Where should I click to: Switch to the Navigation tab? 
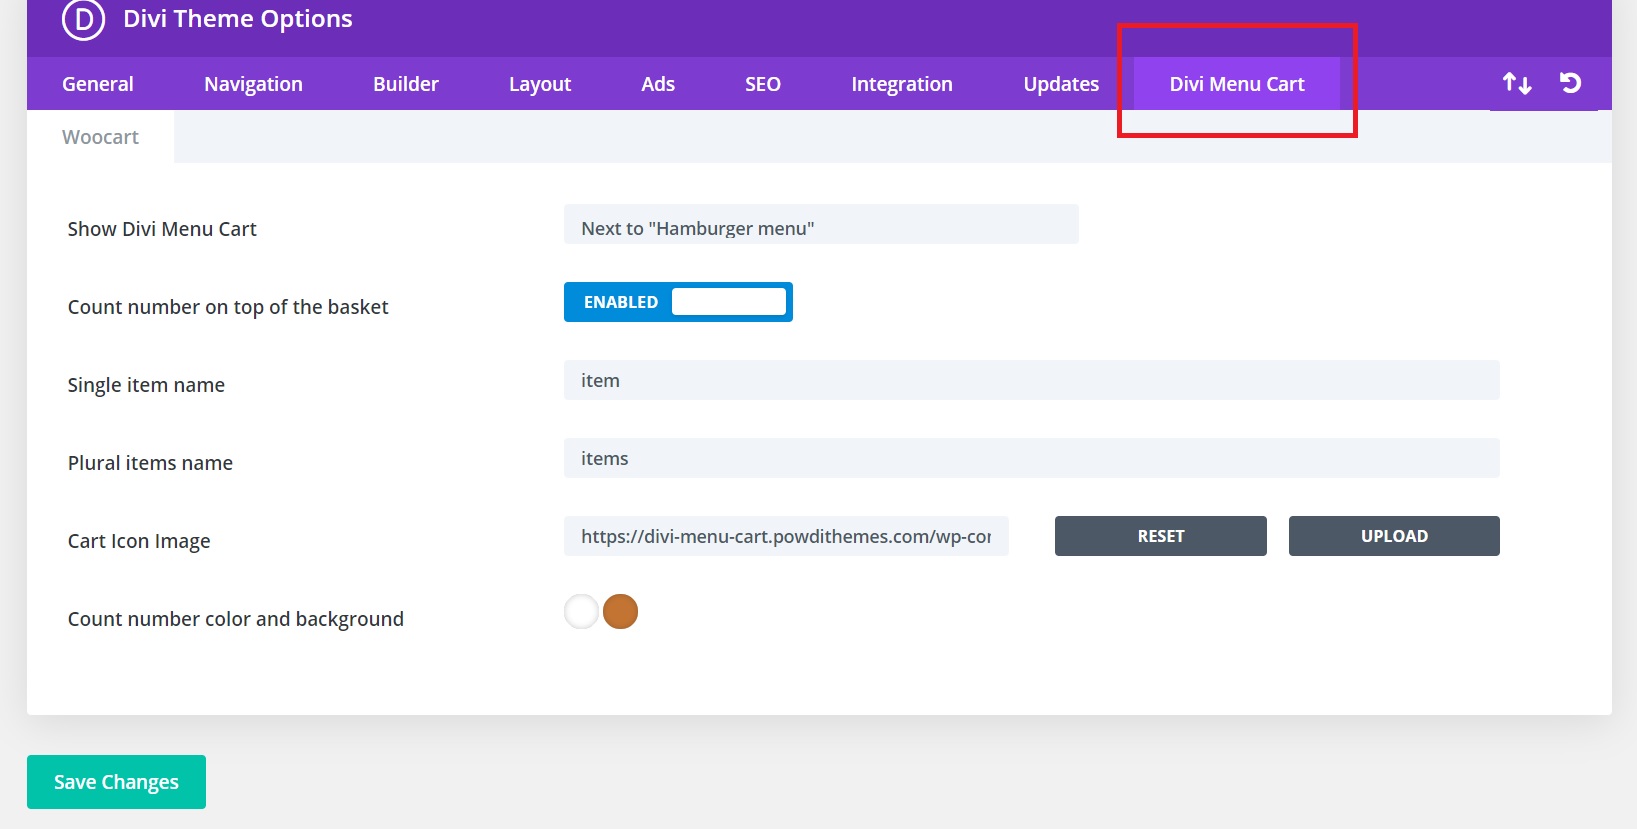click(253, 84)
